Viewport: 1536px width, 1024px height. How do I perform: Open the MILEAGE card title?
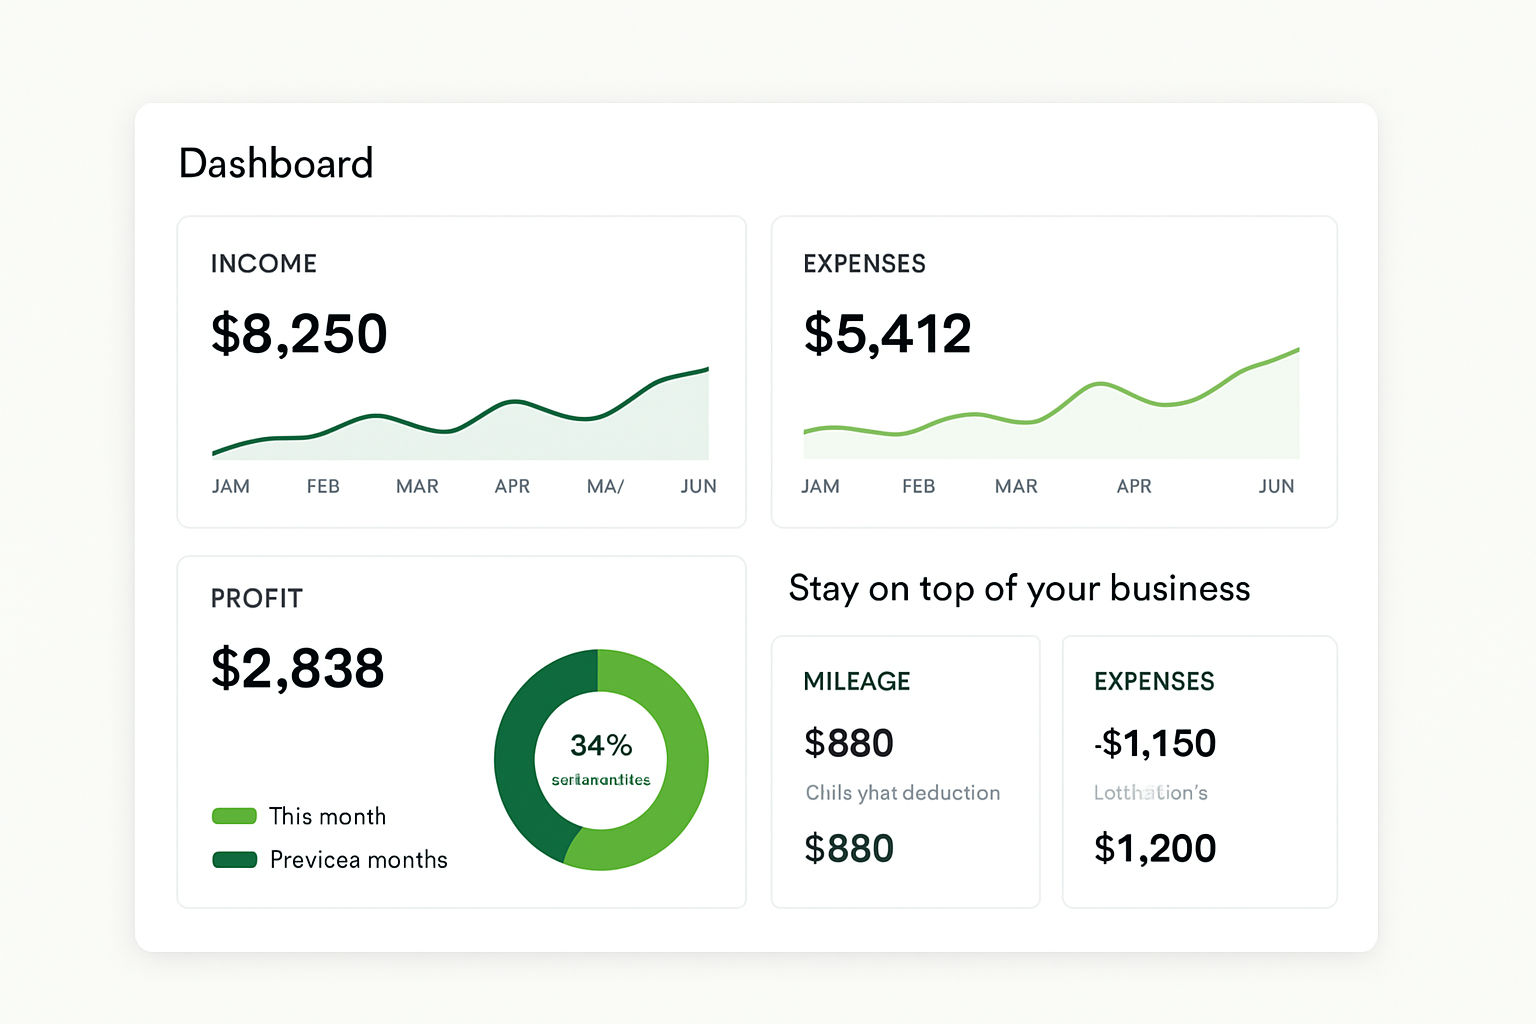coord(857,681)
